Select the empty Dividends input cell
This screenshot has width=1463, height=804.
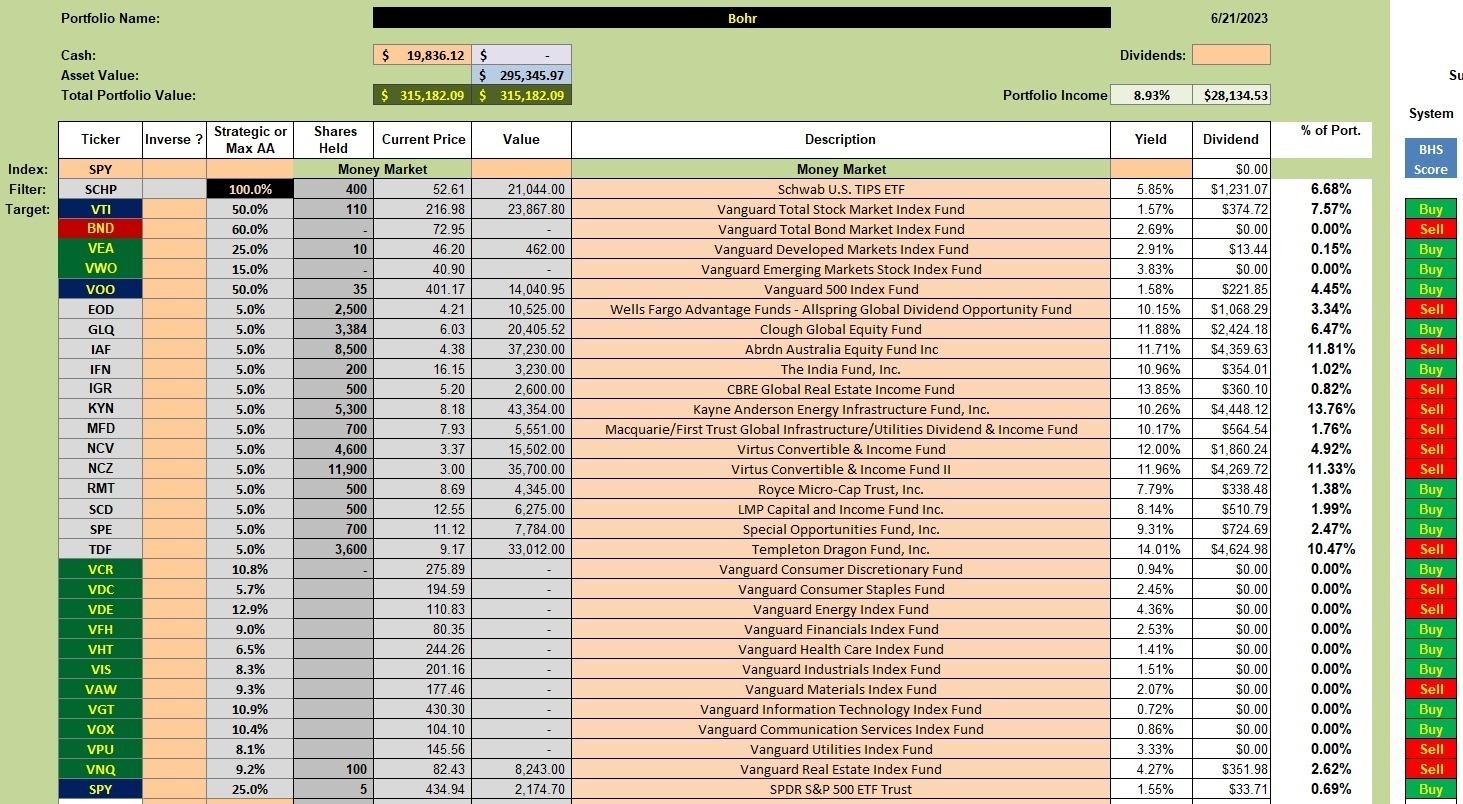pos(1231,55)
